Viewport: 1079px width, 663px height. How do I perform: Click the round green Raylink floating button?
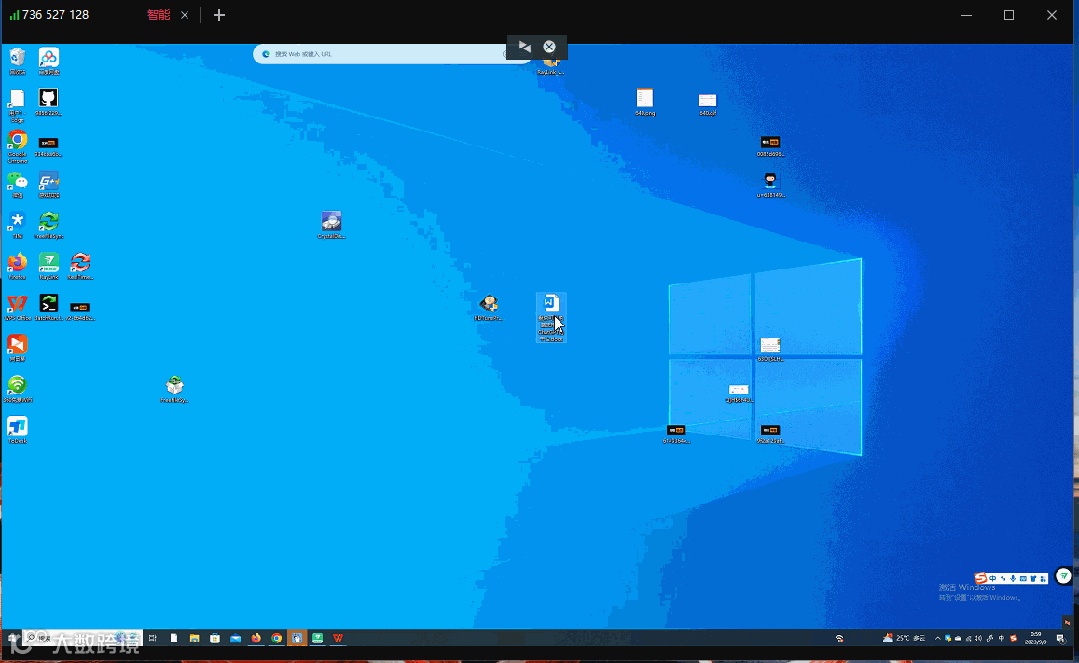[x=1064, y=576]
